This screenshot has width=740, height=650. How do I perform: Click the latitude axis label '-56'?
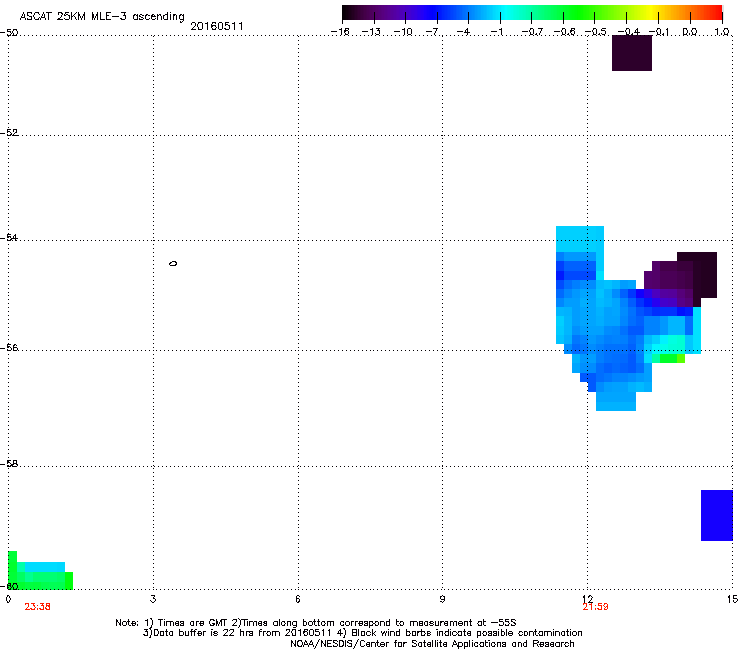pos(9,348)
